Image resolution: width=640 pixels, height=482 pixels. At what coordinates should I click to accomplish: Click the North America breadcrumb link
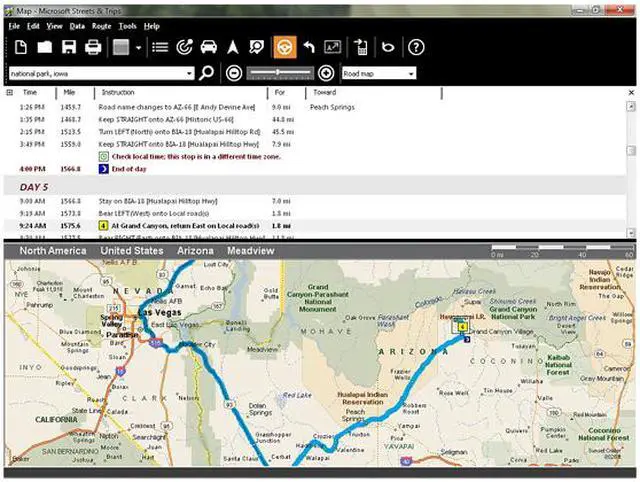click(x=53, y=251)
